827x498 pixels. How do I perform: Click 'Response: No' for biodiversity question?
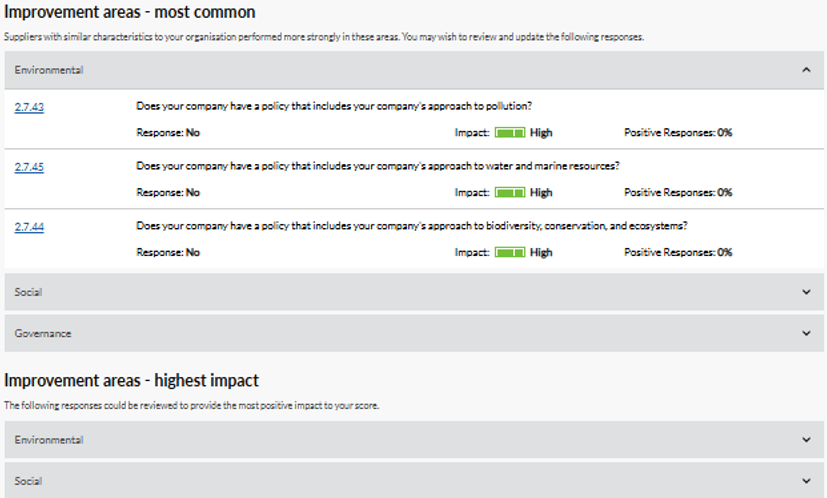168,253
